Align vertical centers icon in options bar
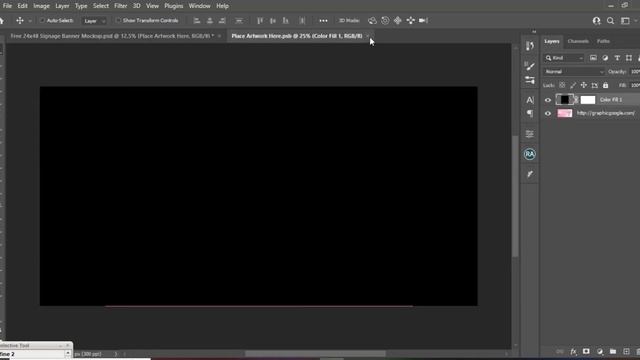This screenshot has height=360, width=640. (x=273, y=20)
